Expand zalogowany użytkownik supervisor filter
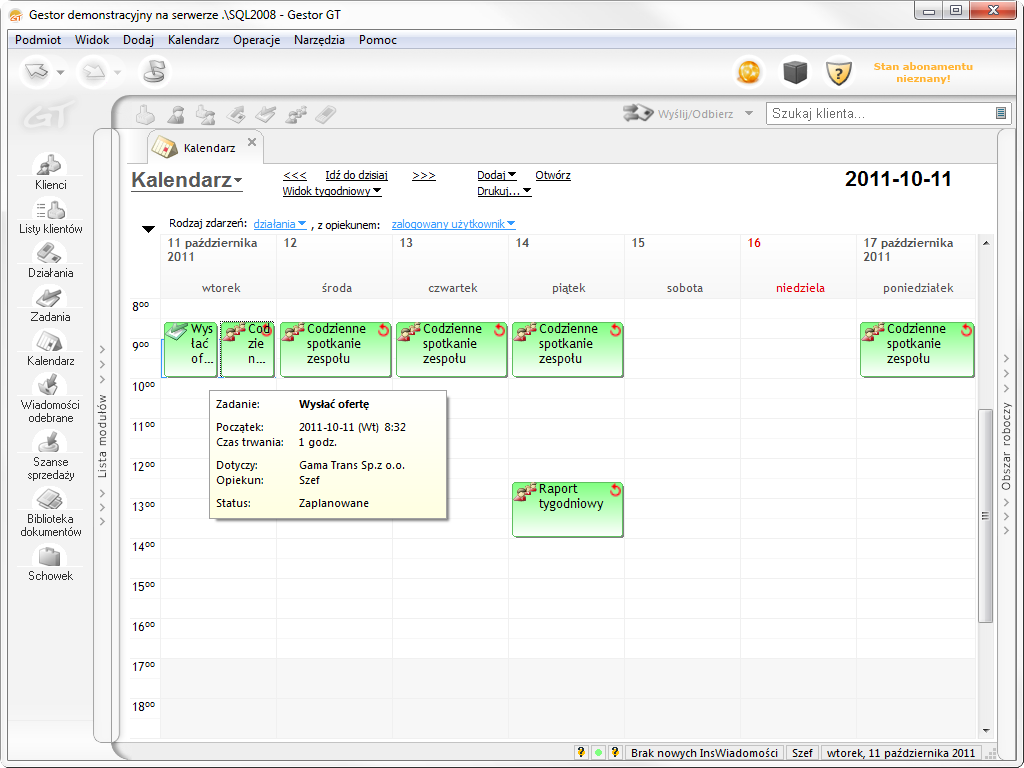1024x768 pixels. (x=453, y=224)
